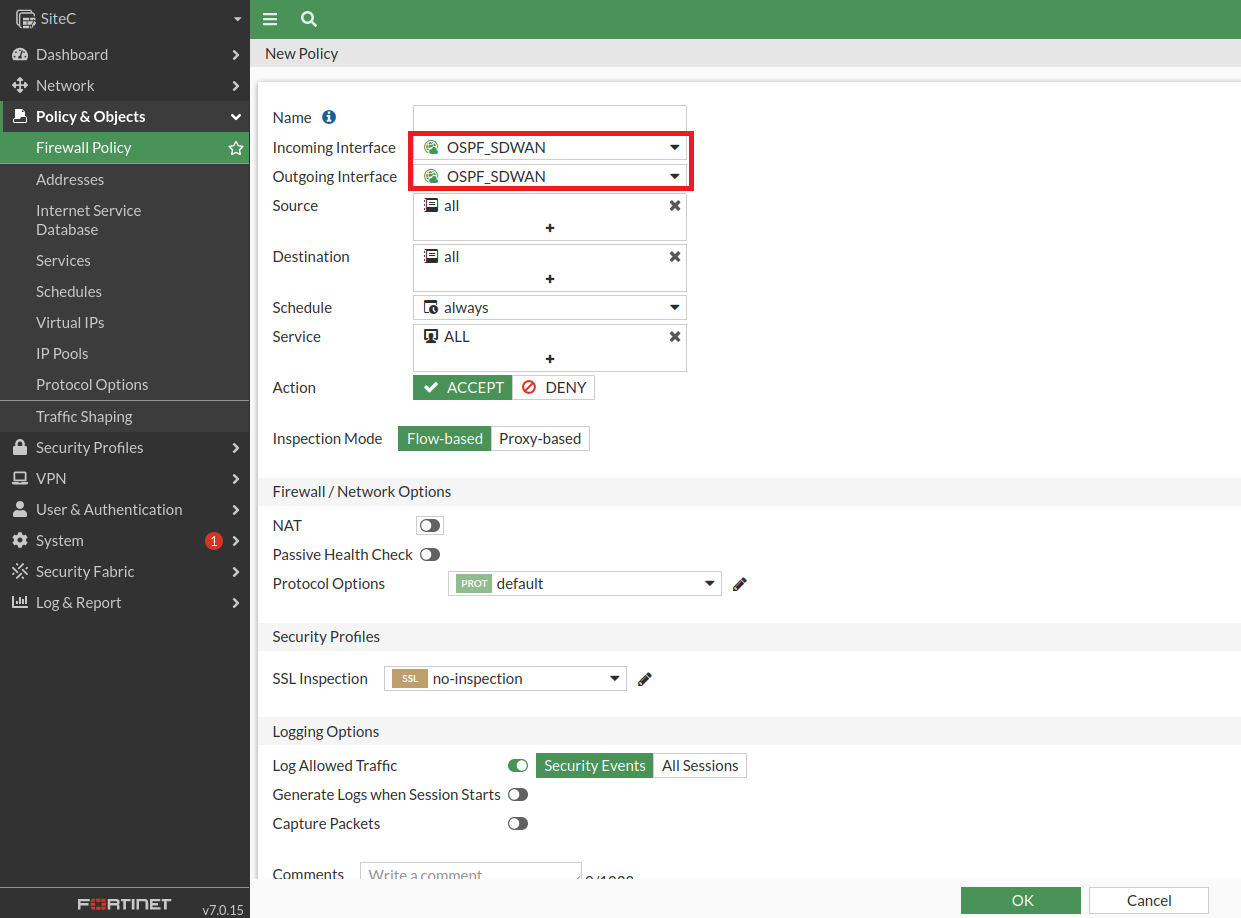Image resolution: width=1241 pixels, height=918 pixels.
Task: Toggle Log Allowed Traffic switch
Action: 518,765
